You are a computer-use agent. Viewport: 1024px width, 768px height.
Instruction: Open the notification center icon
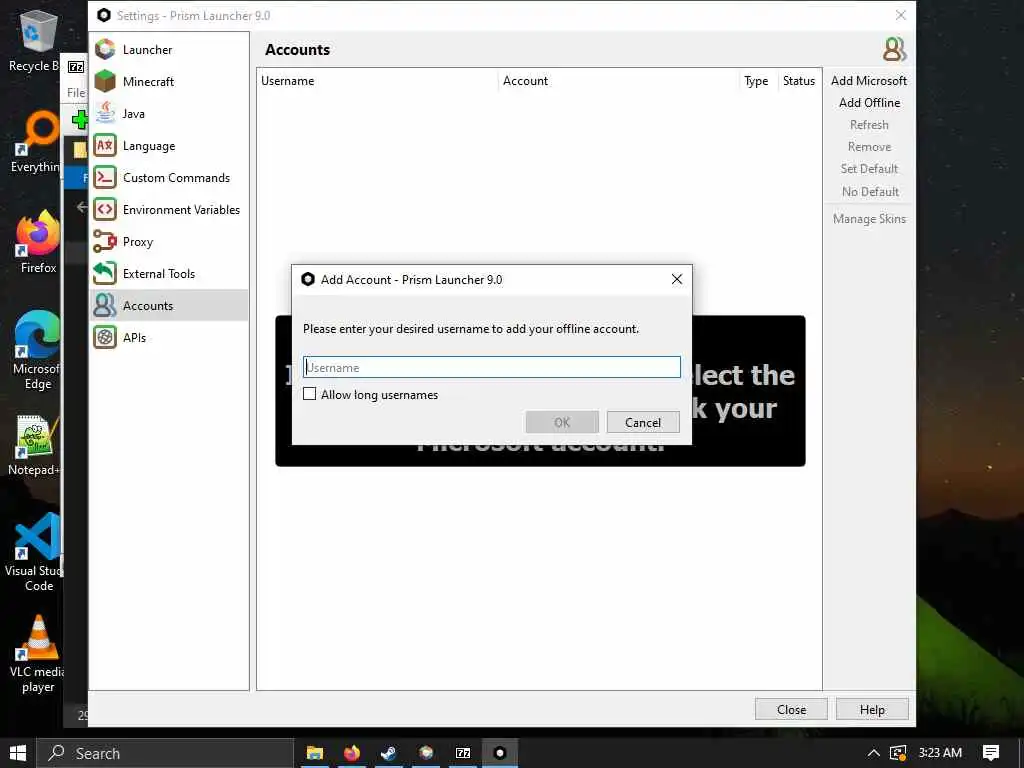[x=991, y=753]
